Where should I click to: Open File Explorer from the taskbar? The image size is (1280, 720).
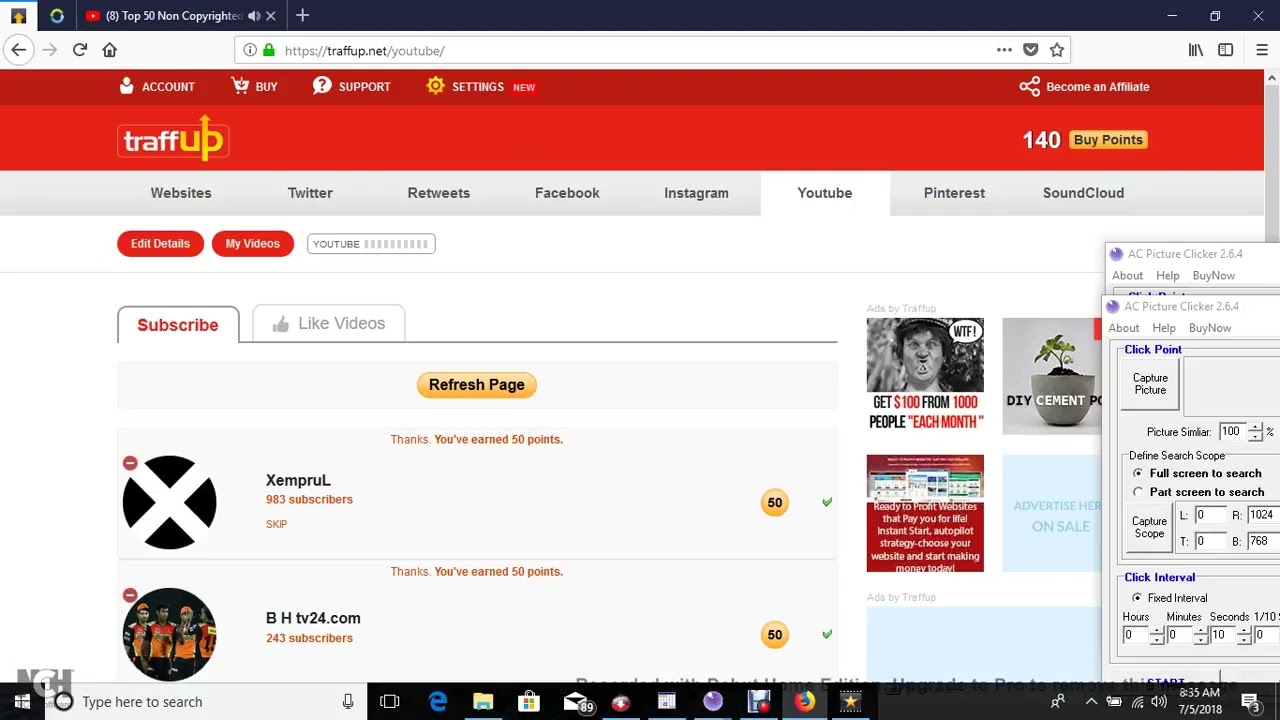pyautogui.click(x=483, y=702)
